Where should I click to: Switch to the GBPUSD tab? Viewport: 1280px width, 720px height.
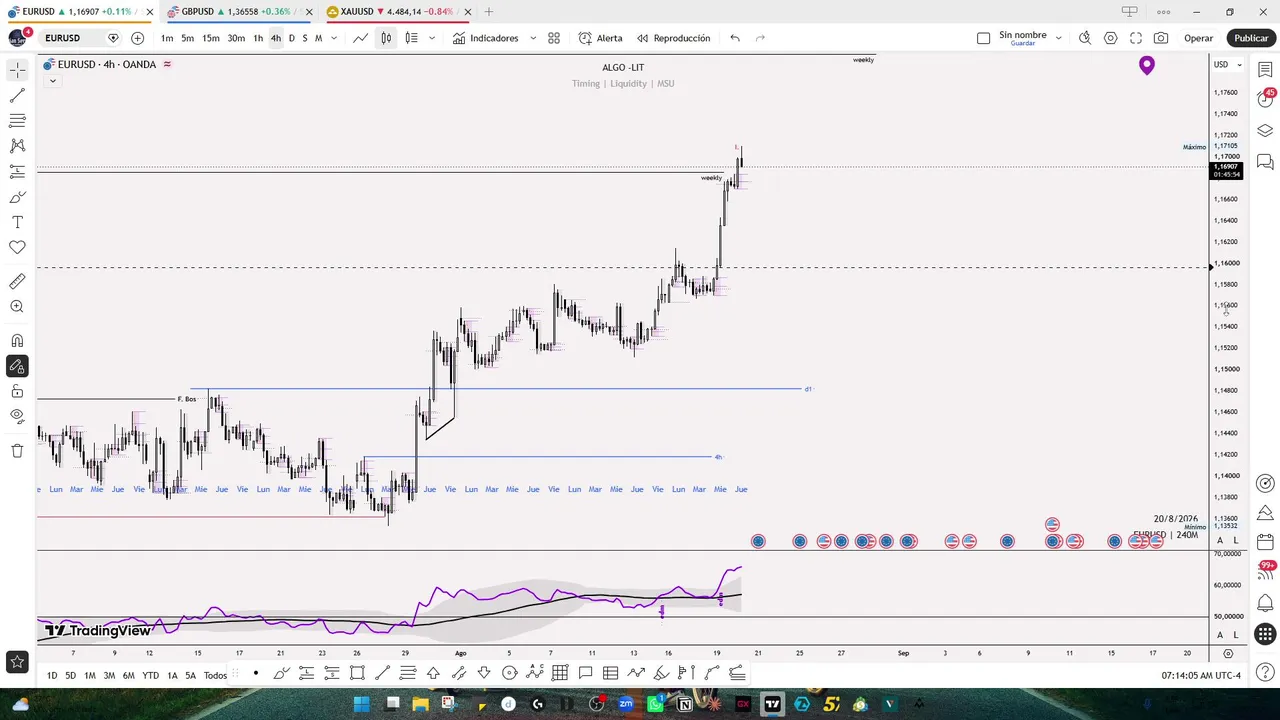coord(238,12)
